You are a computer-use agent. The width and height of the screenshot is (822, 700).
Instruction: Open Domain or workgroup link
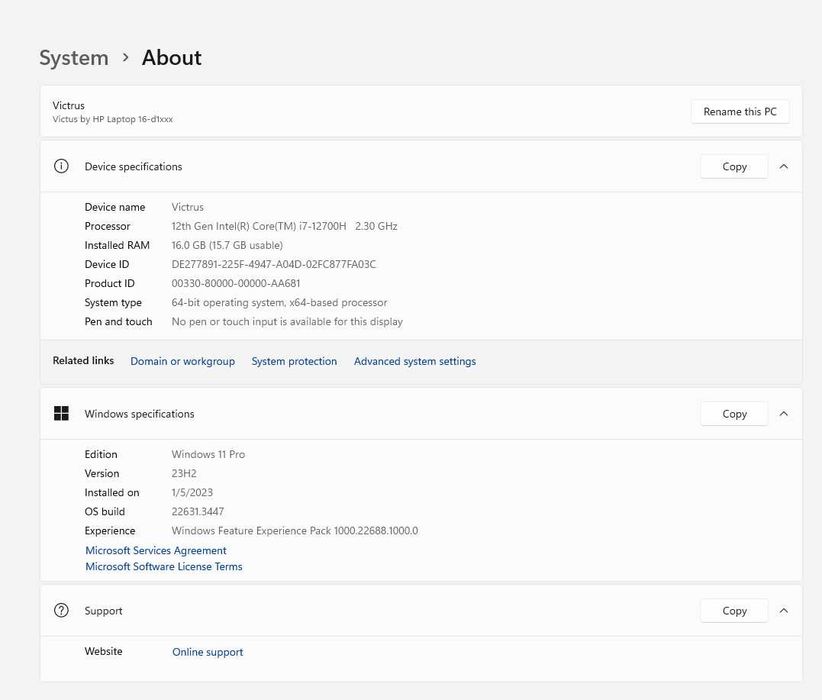click(182, 361)
